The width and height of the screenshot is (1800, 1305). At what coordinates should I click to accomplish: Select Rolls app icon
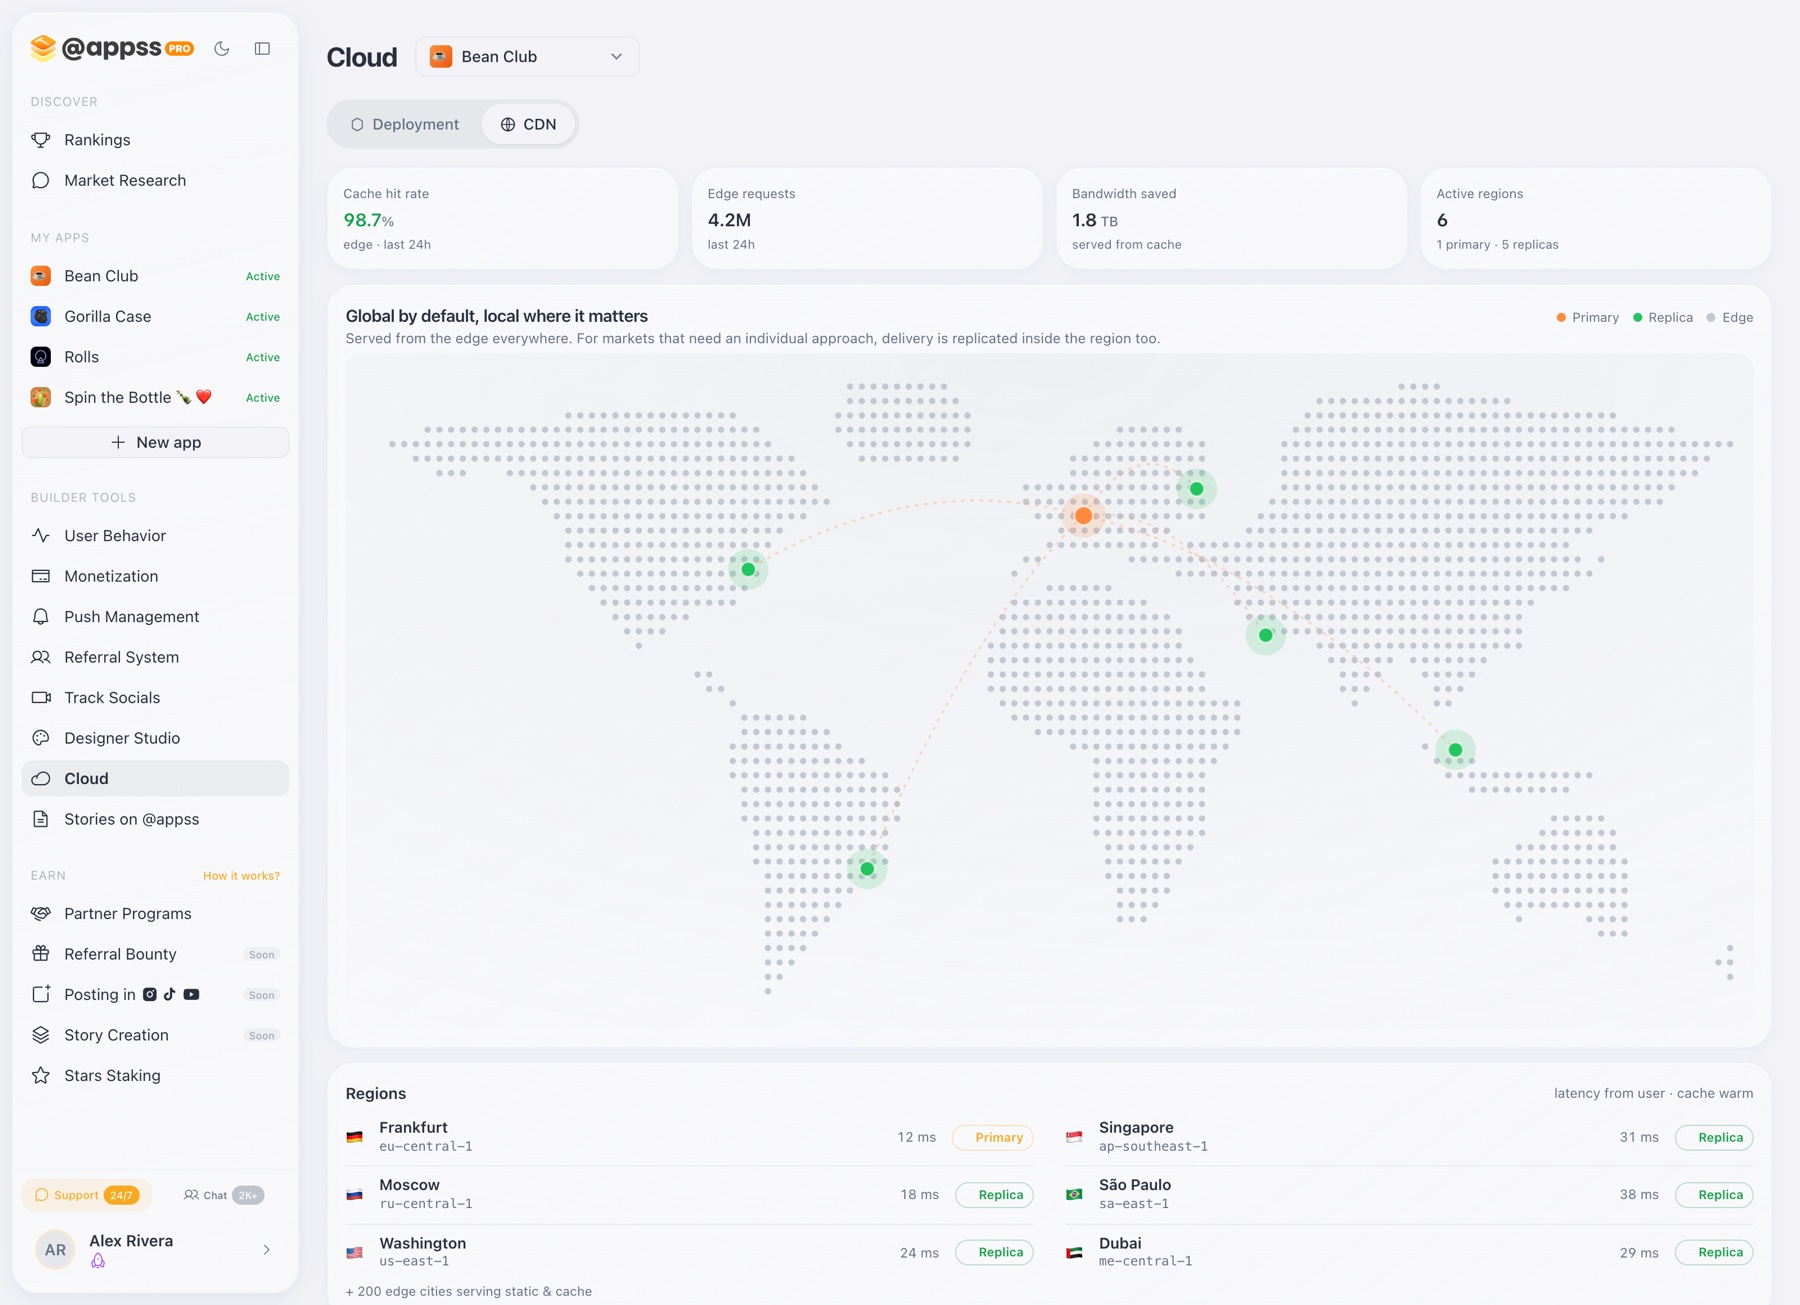click(x=41, y=357)
